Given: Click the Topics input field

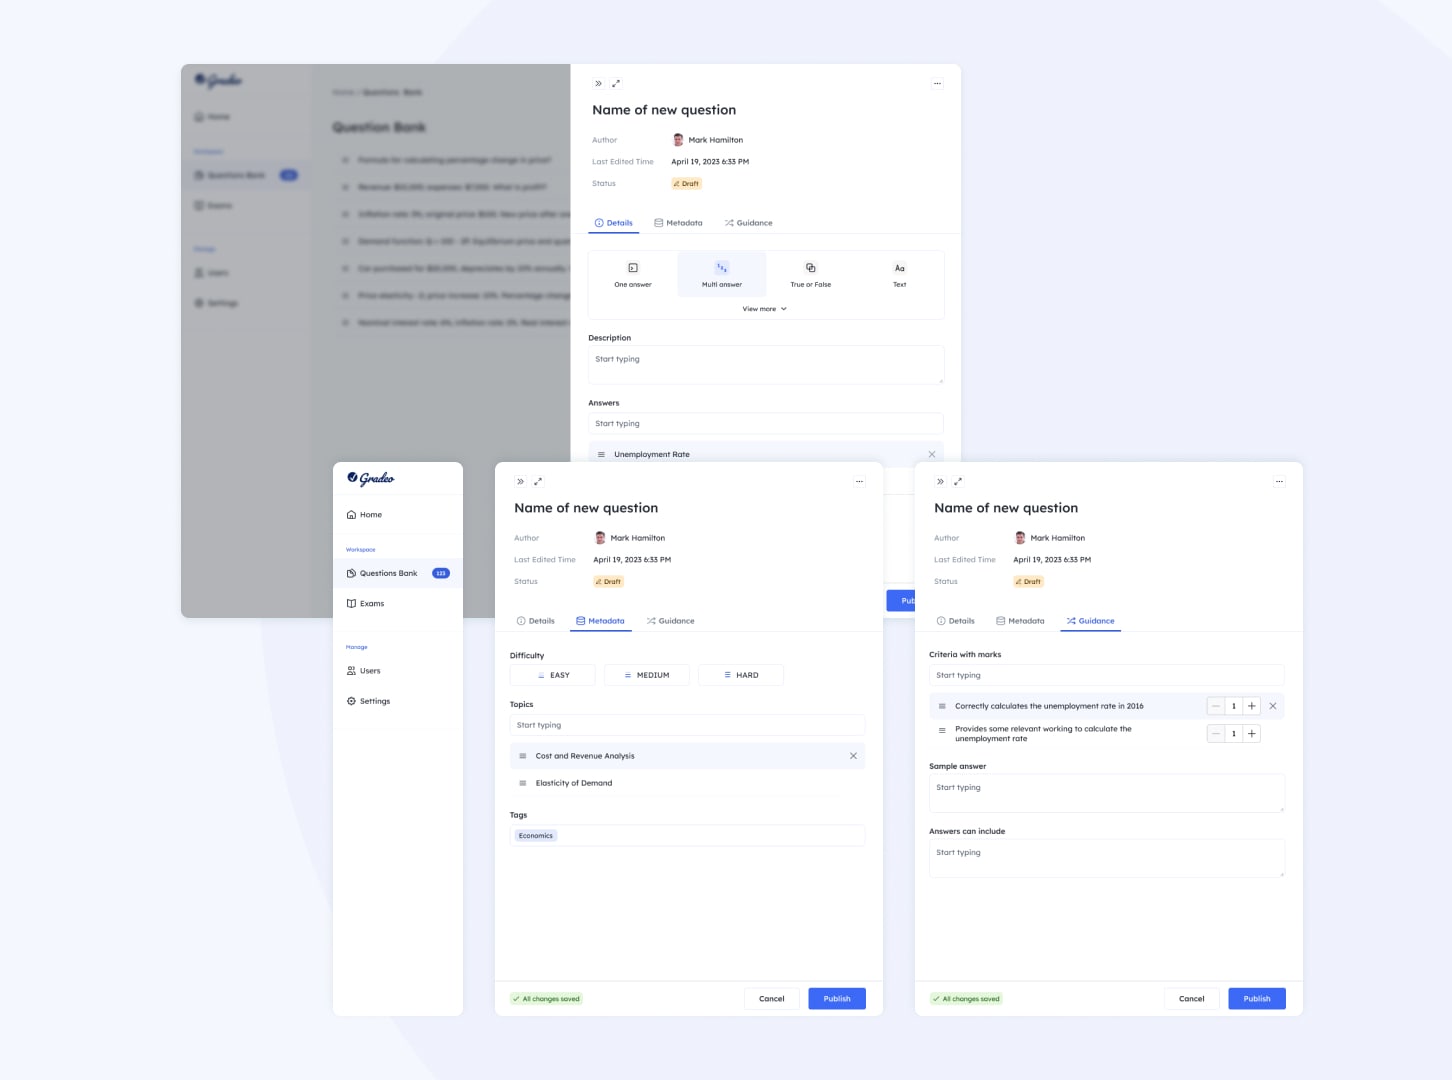Looking at the screenshot, I should tap(687, 725).
